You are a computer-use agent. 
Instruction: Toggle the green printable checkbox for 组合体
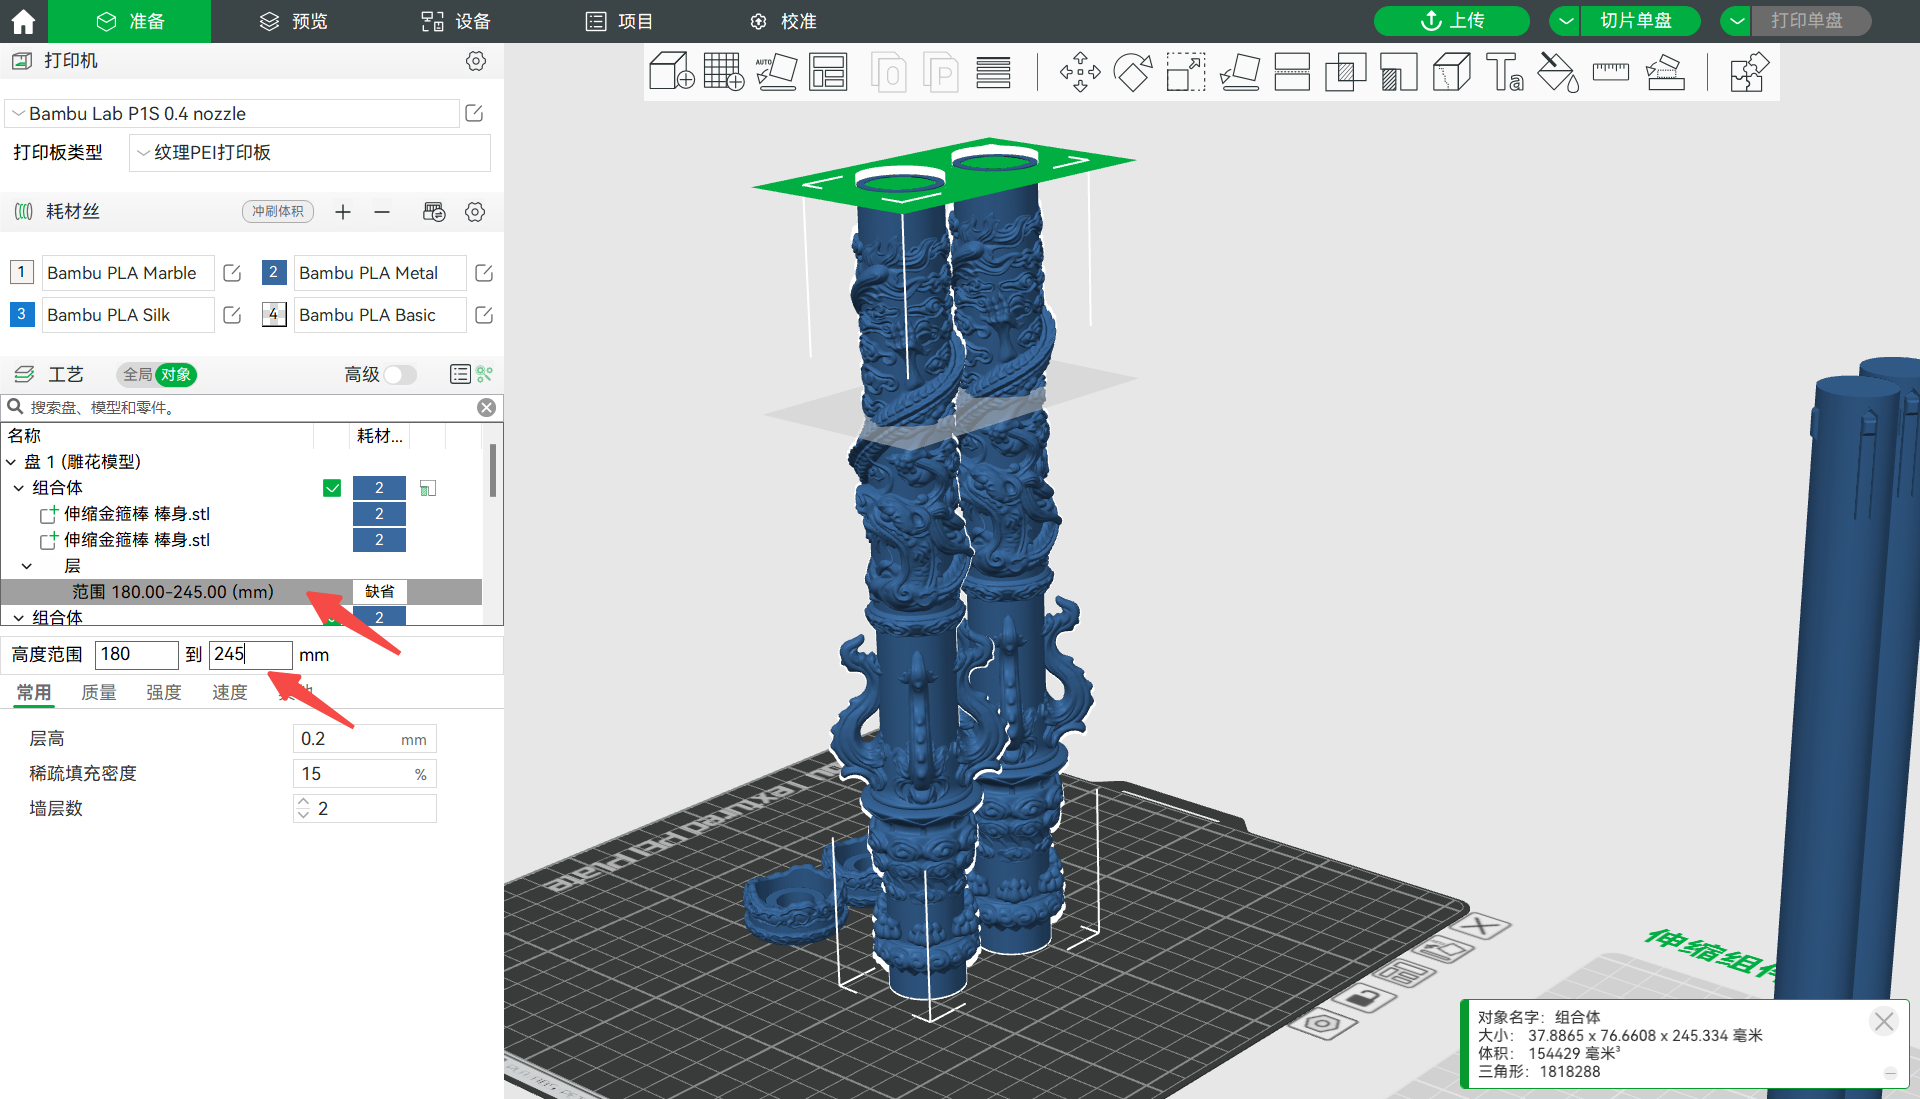[x=332, y=488]
